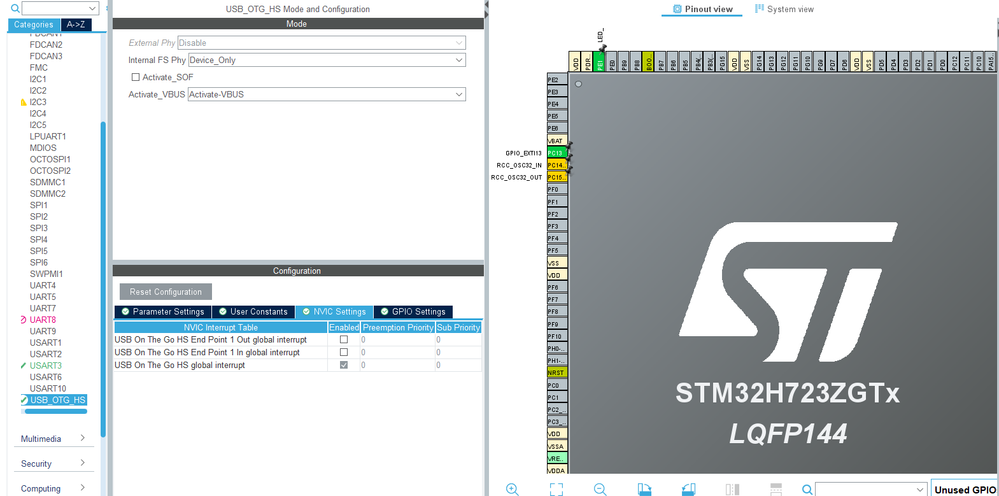Rotate the chip clockwise icon
Viewport: 999px width, 496px height.
644,489
